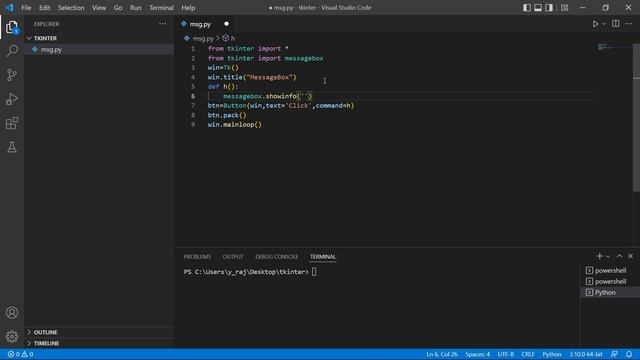
Task: Click the feedback icon in status bar
Action: [x=614, y=354]
